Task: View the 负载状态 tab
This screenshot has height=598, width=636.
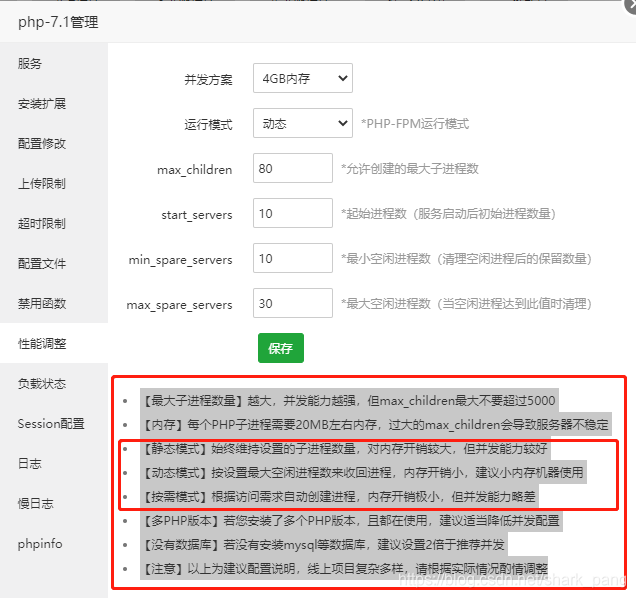Action: coord(54,383)
